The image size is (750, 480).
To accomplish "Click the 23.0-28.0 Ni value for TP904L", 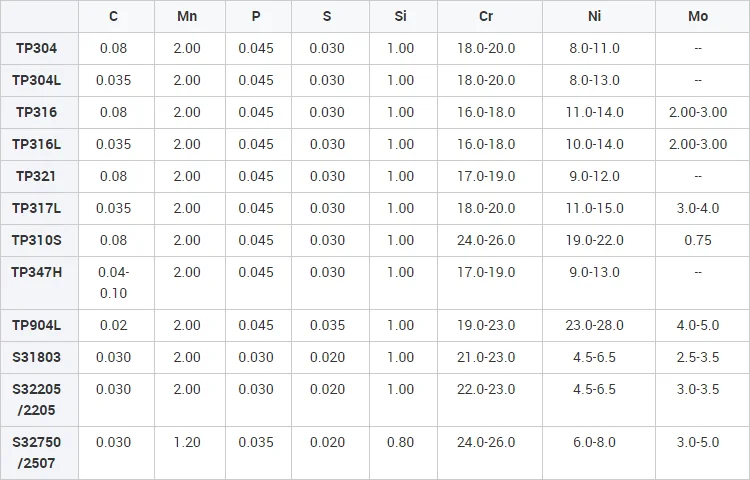I will [x=594, y=325].
